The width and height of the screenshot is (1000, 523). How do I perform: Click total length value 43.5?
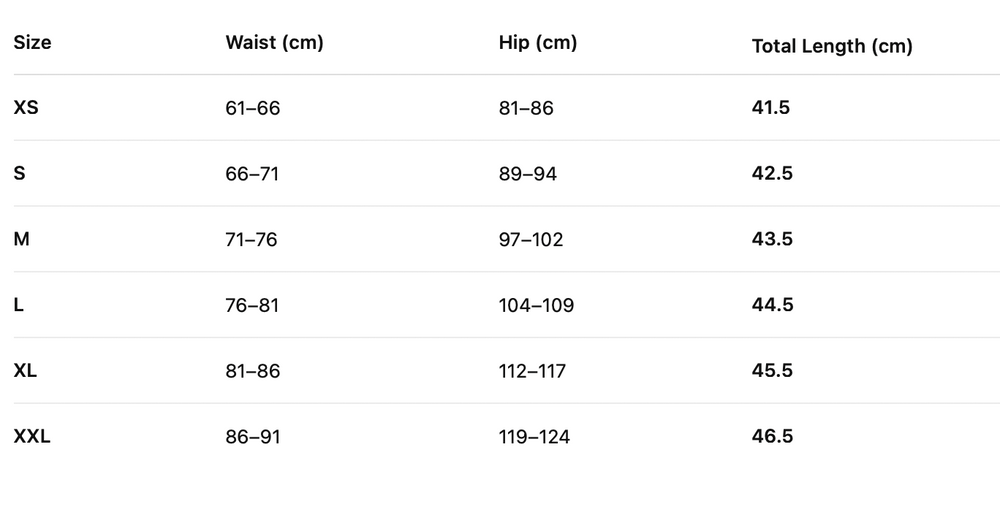(x=772, y=239)
